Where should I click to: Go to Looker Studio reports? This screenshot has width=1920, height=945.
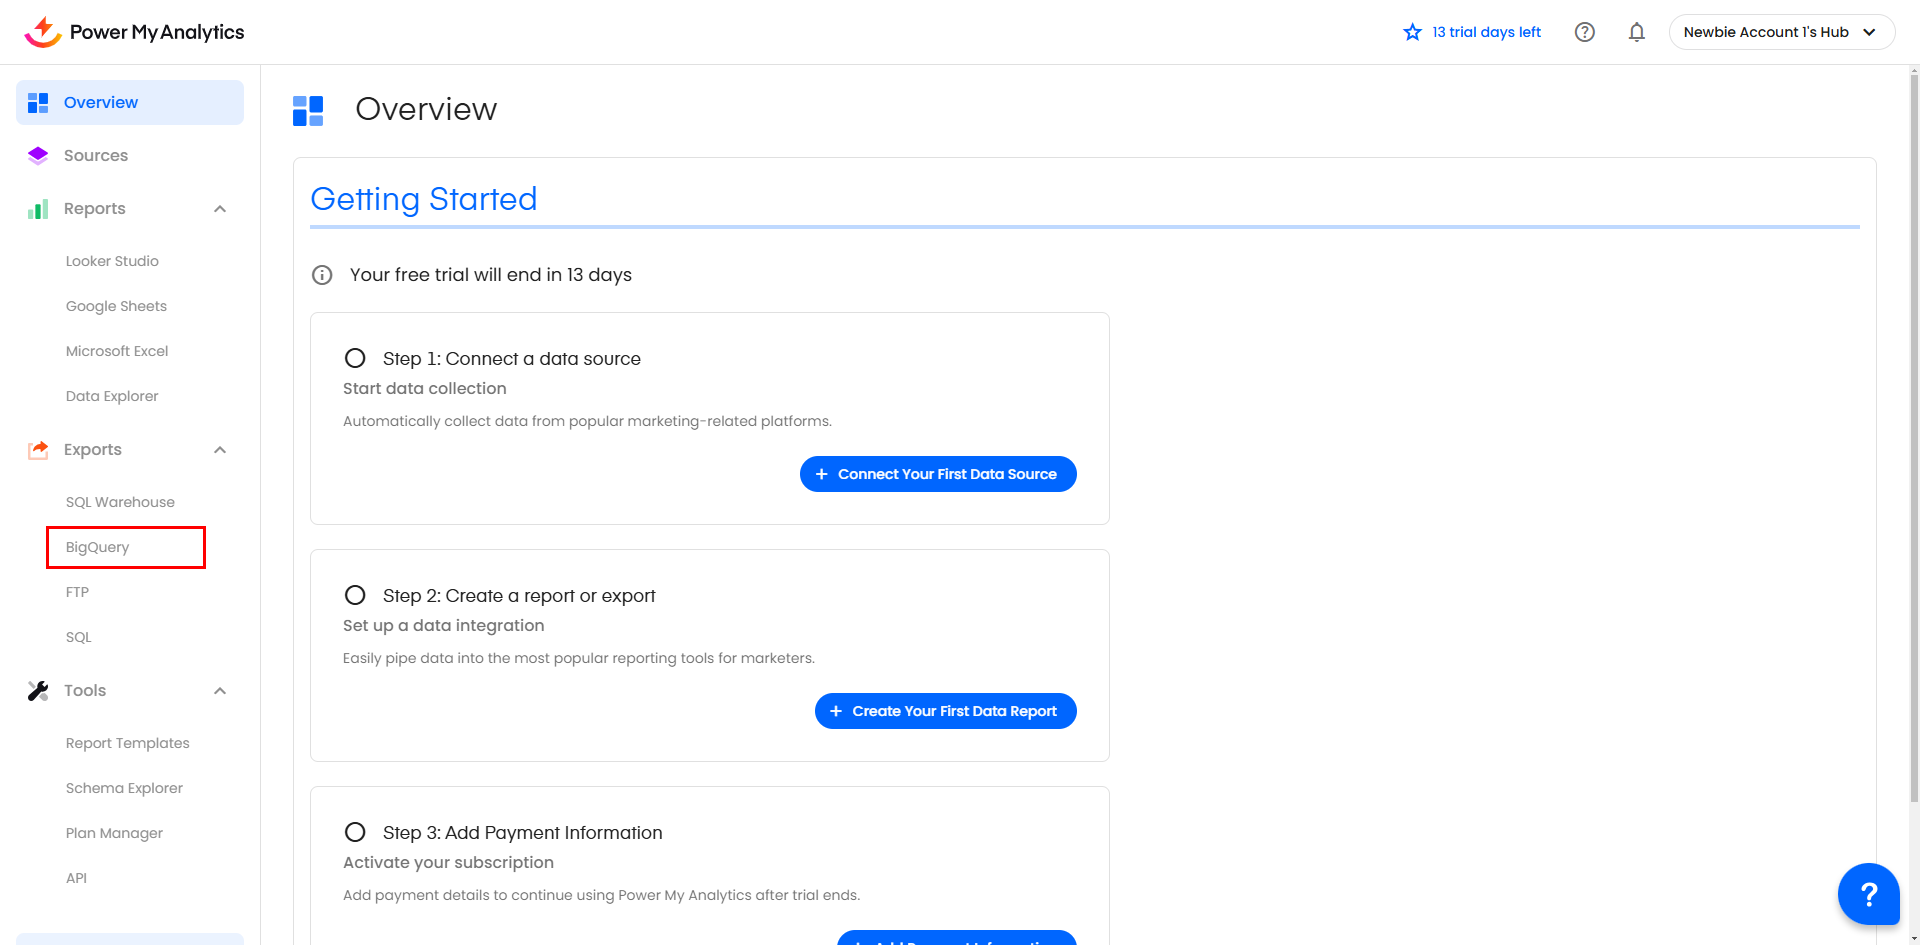[112, 261]
